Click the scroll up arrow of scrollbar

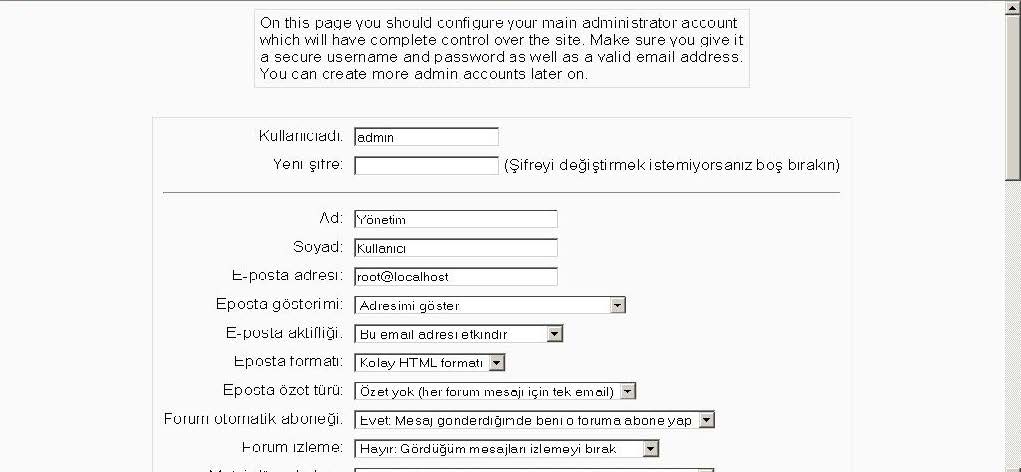pos(1013,9)
